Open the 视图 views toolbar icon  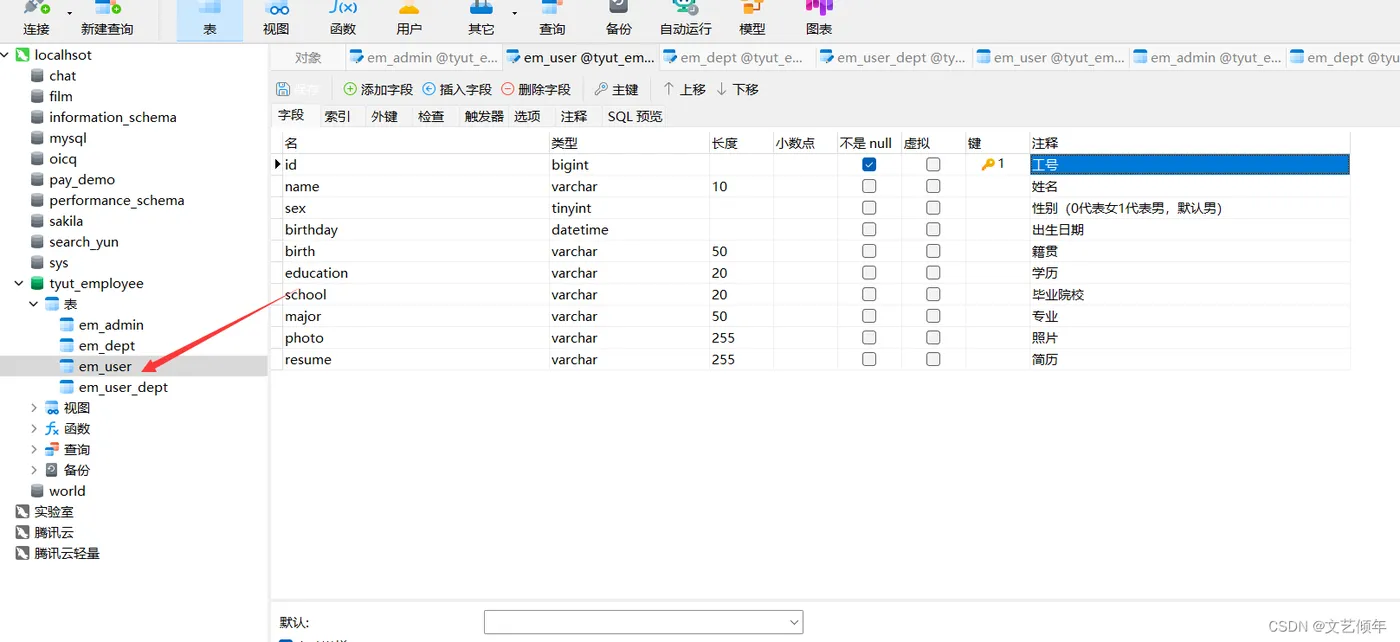tap(276, 19)
